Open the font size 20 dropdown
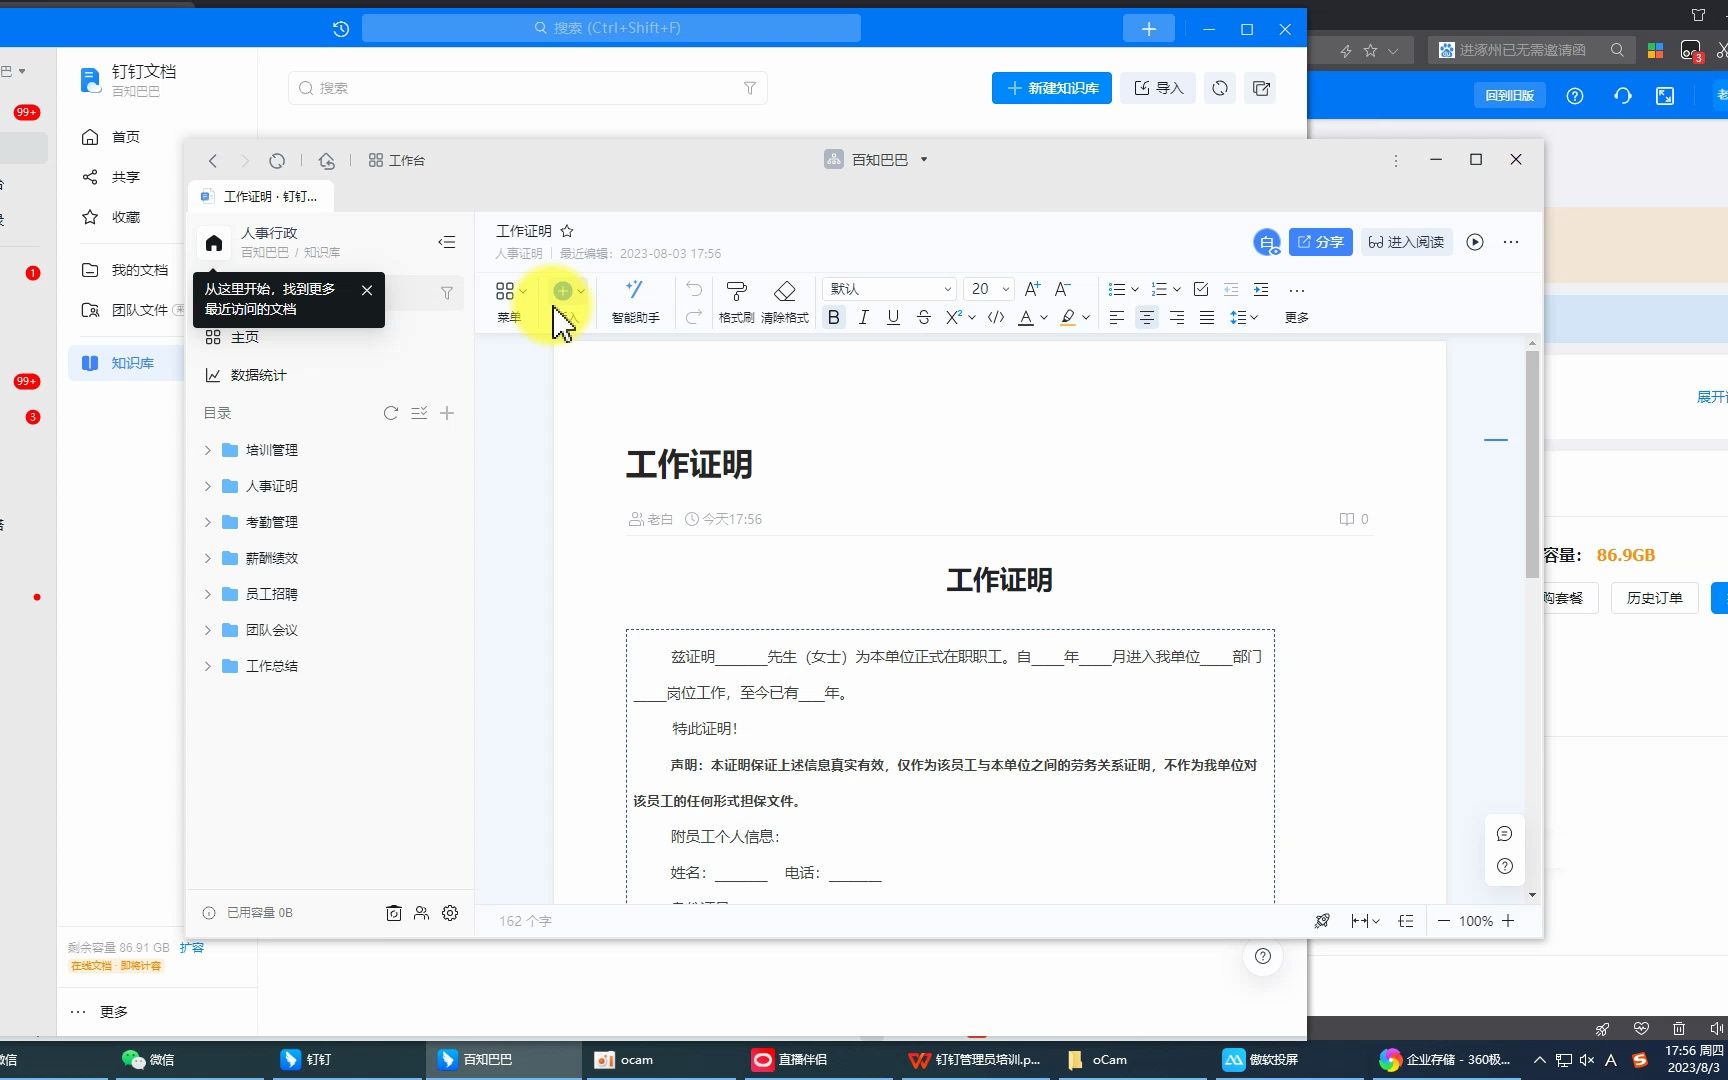This screenshot has height=1080, width=1728. [x=989, y=289]
